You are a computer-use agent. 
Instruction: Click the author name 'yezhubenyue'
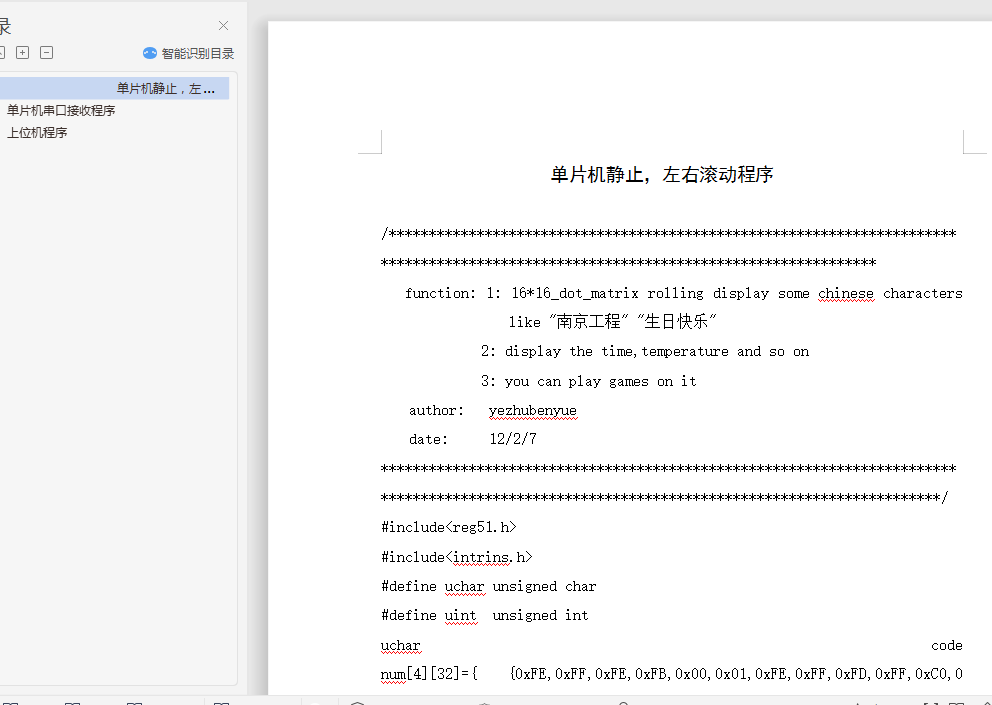[533, 411]
